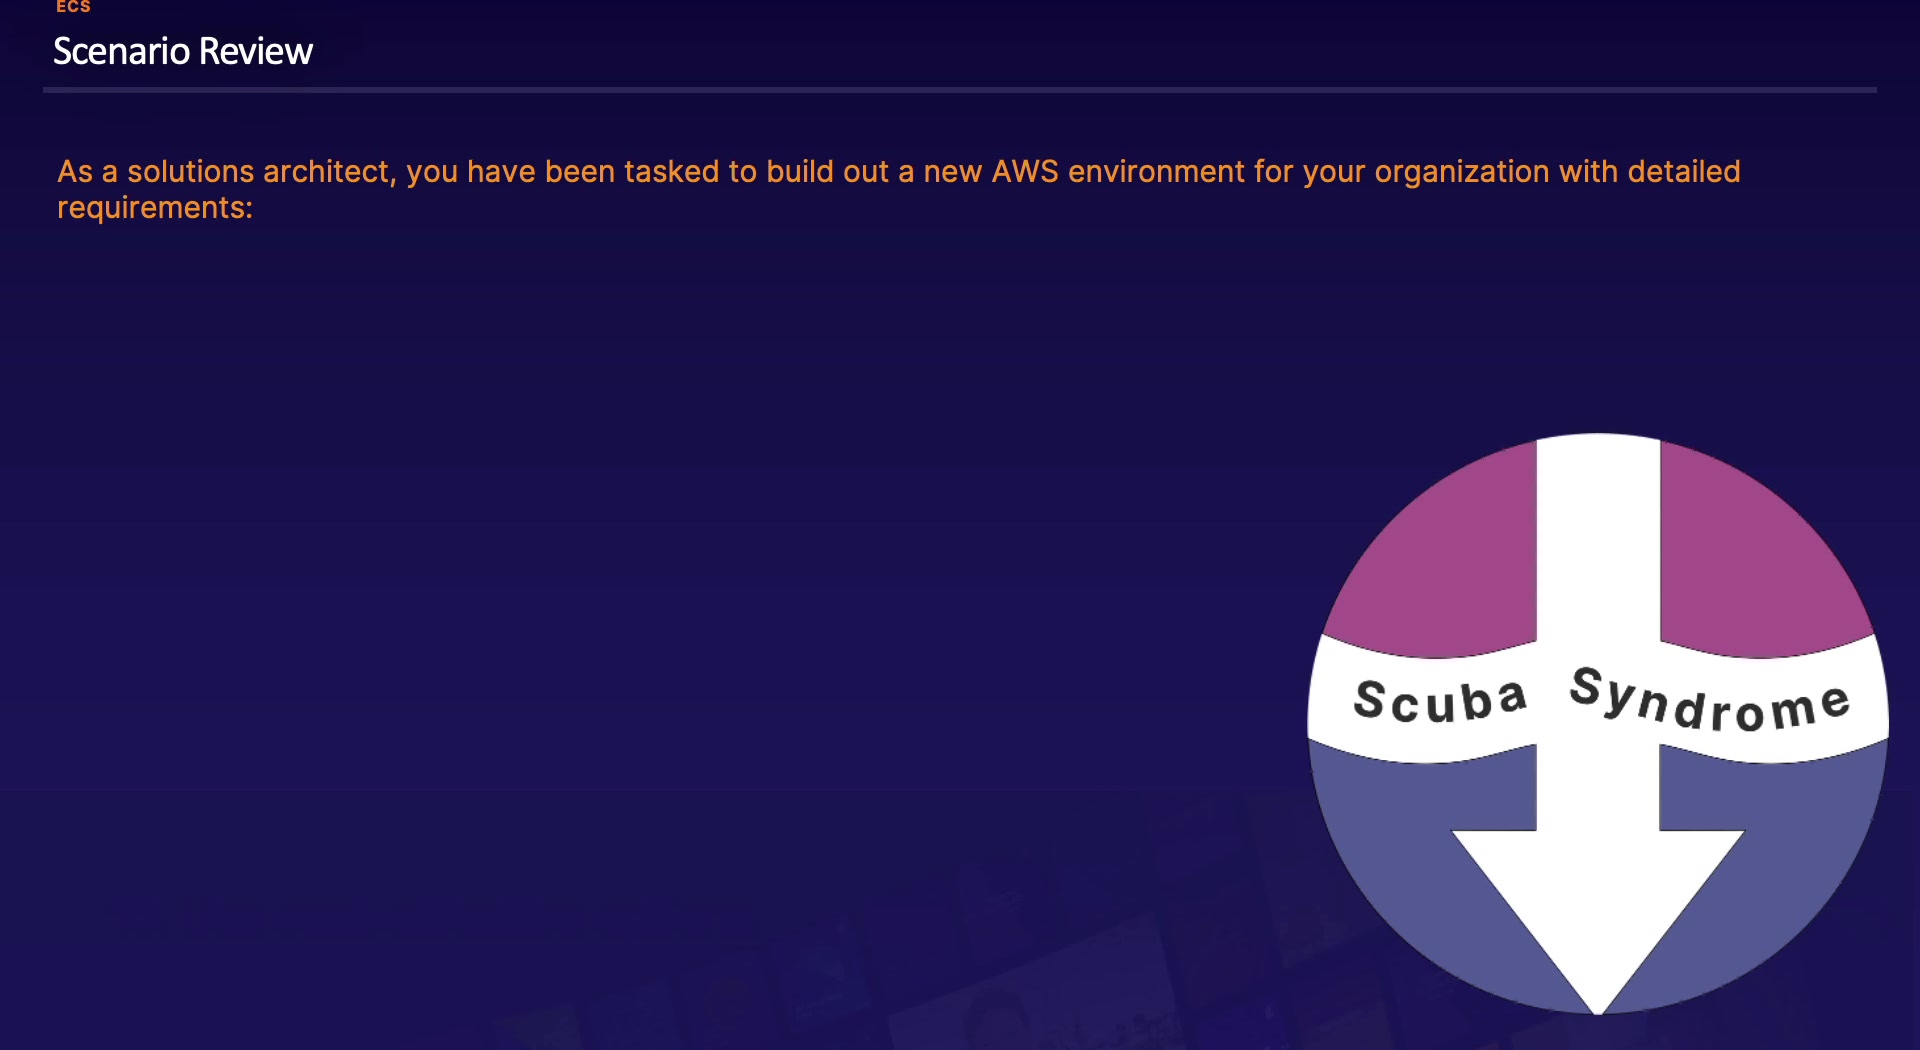1920x1050 pixels.
Task: Click the word Syndrome in the logo
Action: pyautogui.click(x=1710, y=700)
